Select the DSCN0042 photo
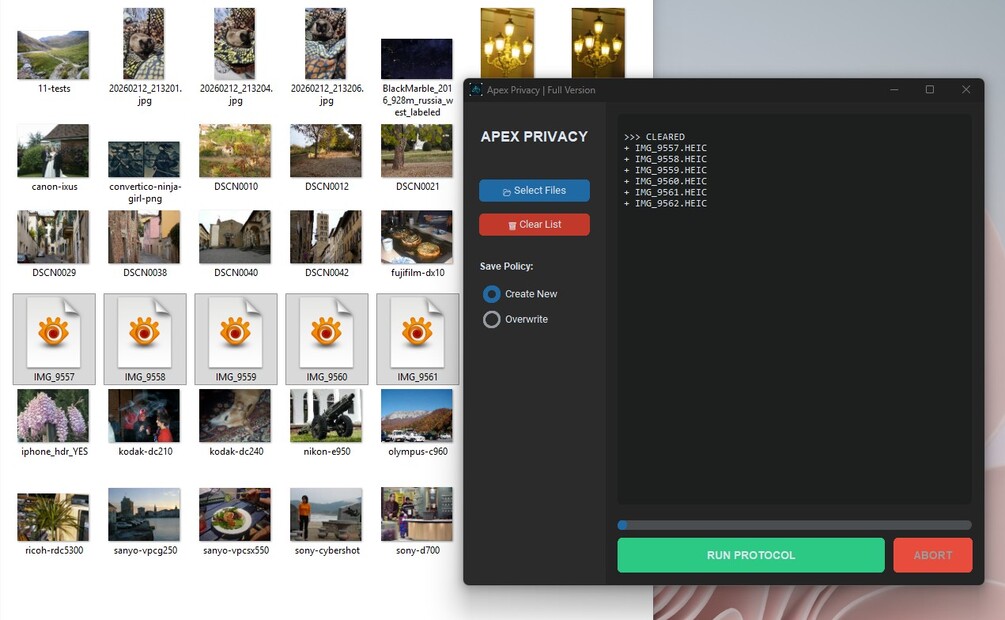This screenshot has height=620, width=1005. click(x=326, y=237)
